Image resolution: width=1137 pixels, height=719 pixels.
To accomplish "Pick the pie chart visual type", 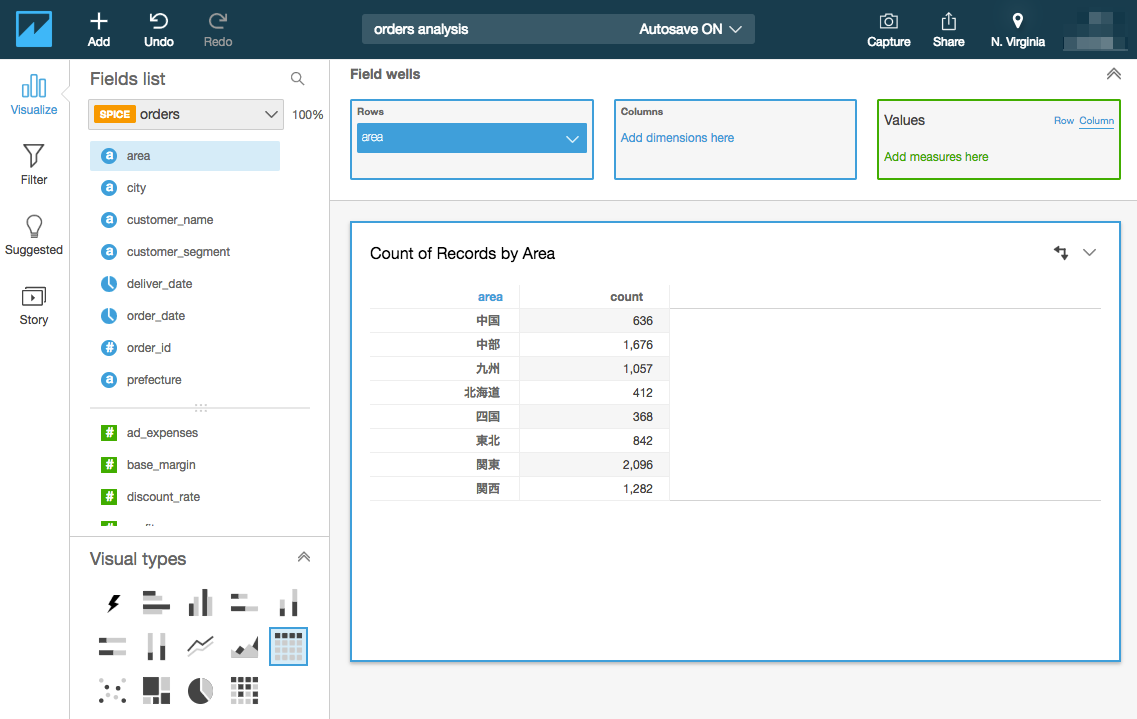I will [200, 690].
